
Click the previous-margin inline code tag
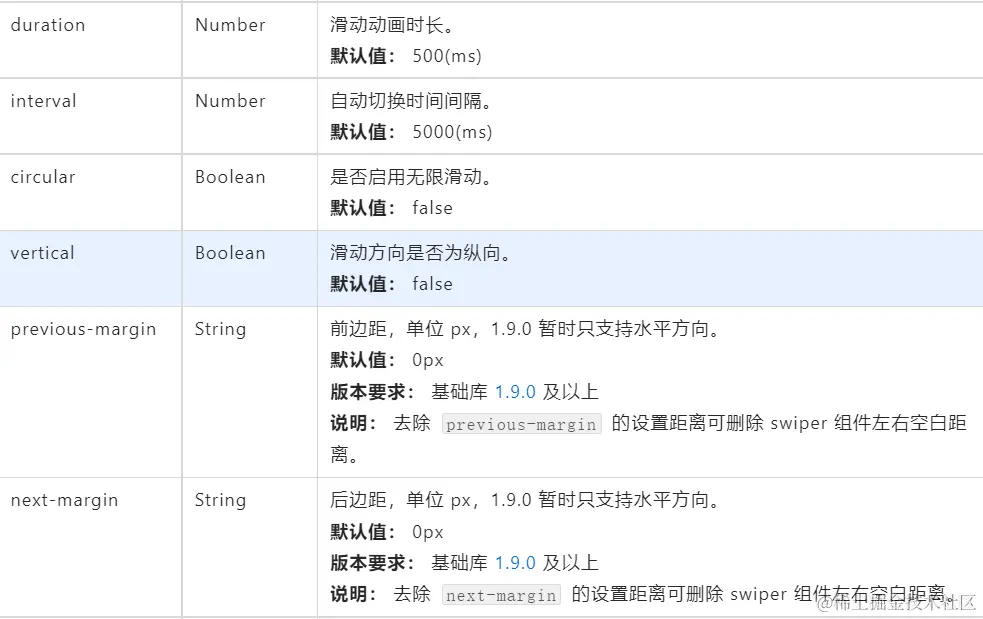(x=522, y=424)
